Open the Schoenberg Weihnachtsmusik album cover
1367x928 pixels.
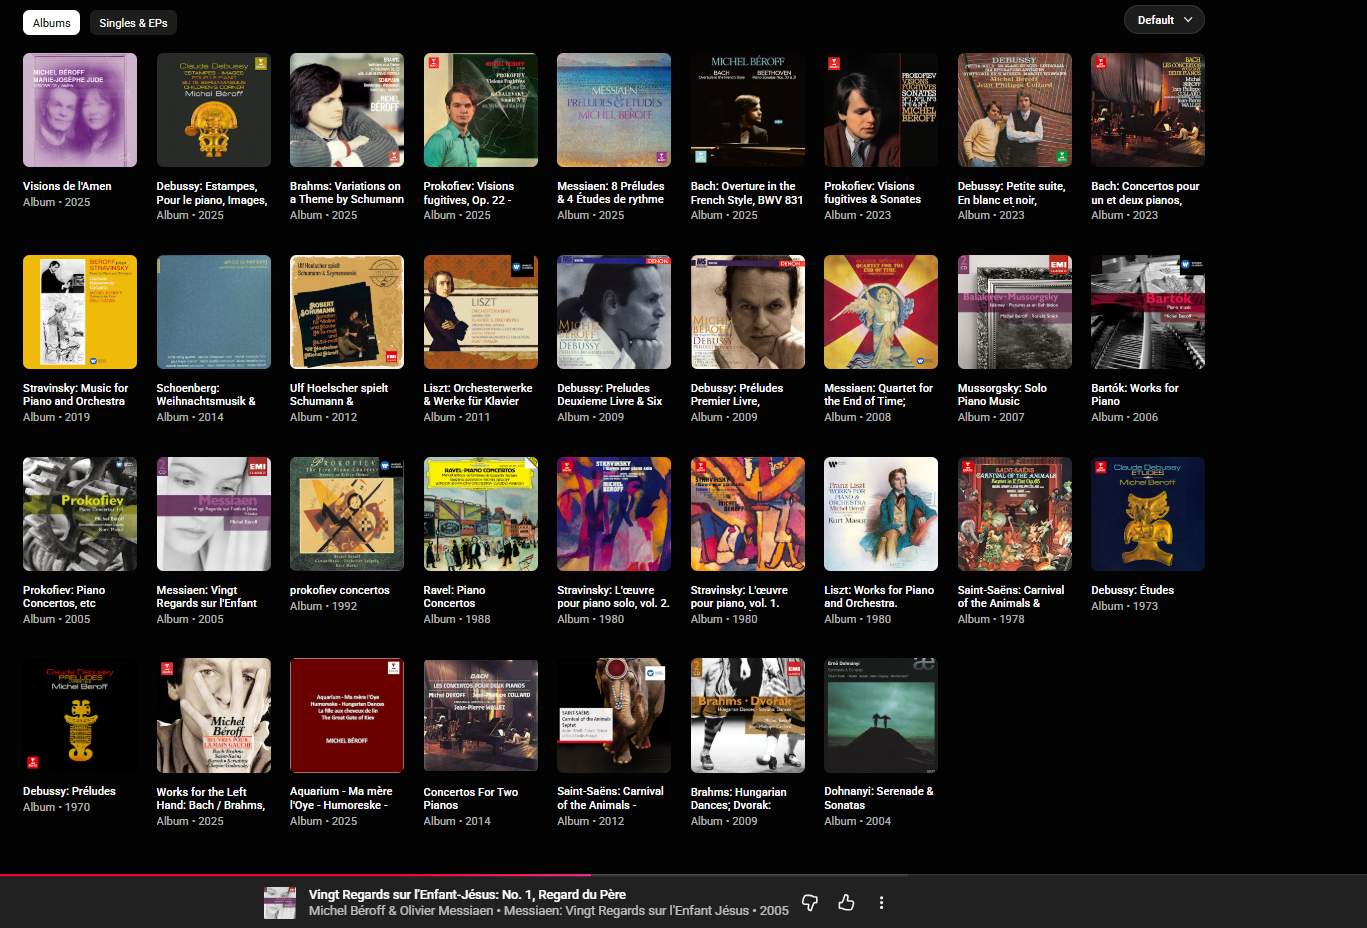[x=214, y=312]
